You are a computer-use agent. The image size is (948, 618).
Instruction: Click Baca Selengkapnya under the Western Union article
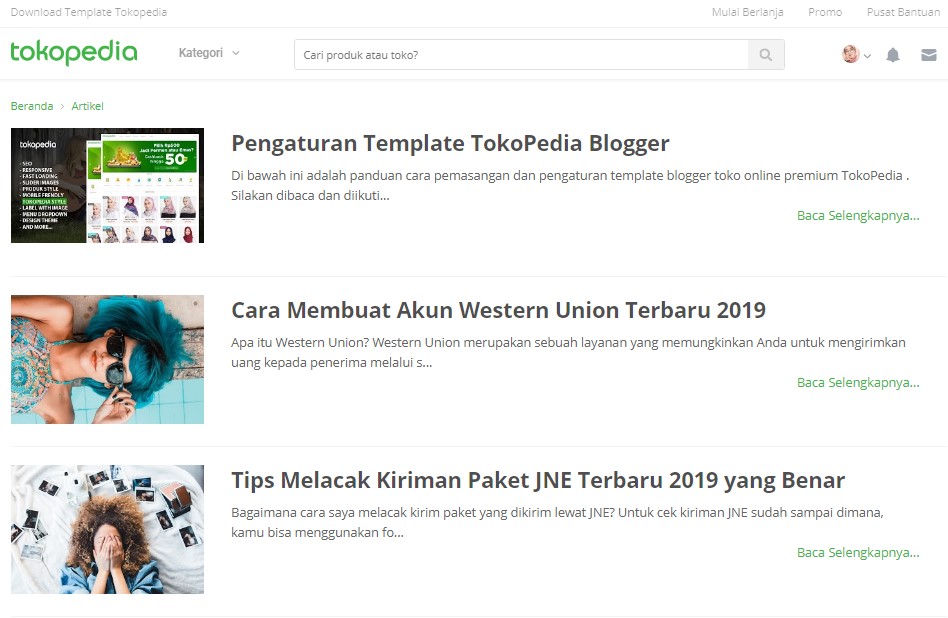859,382
